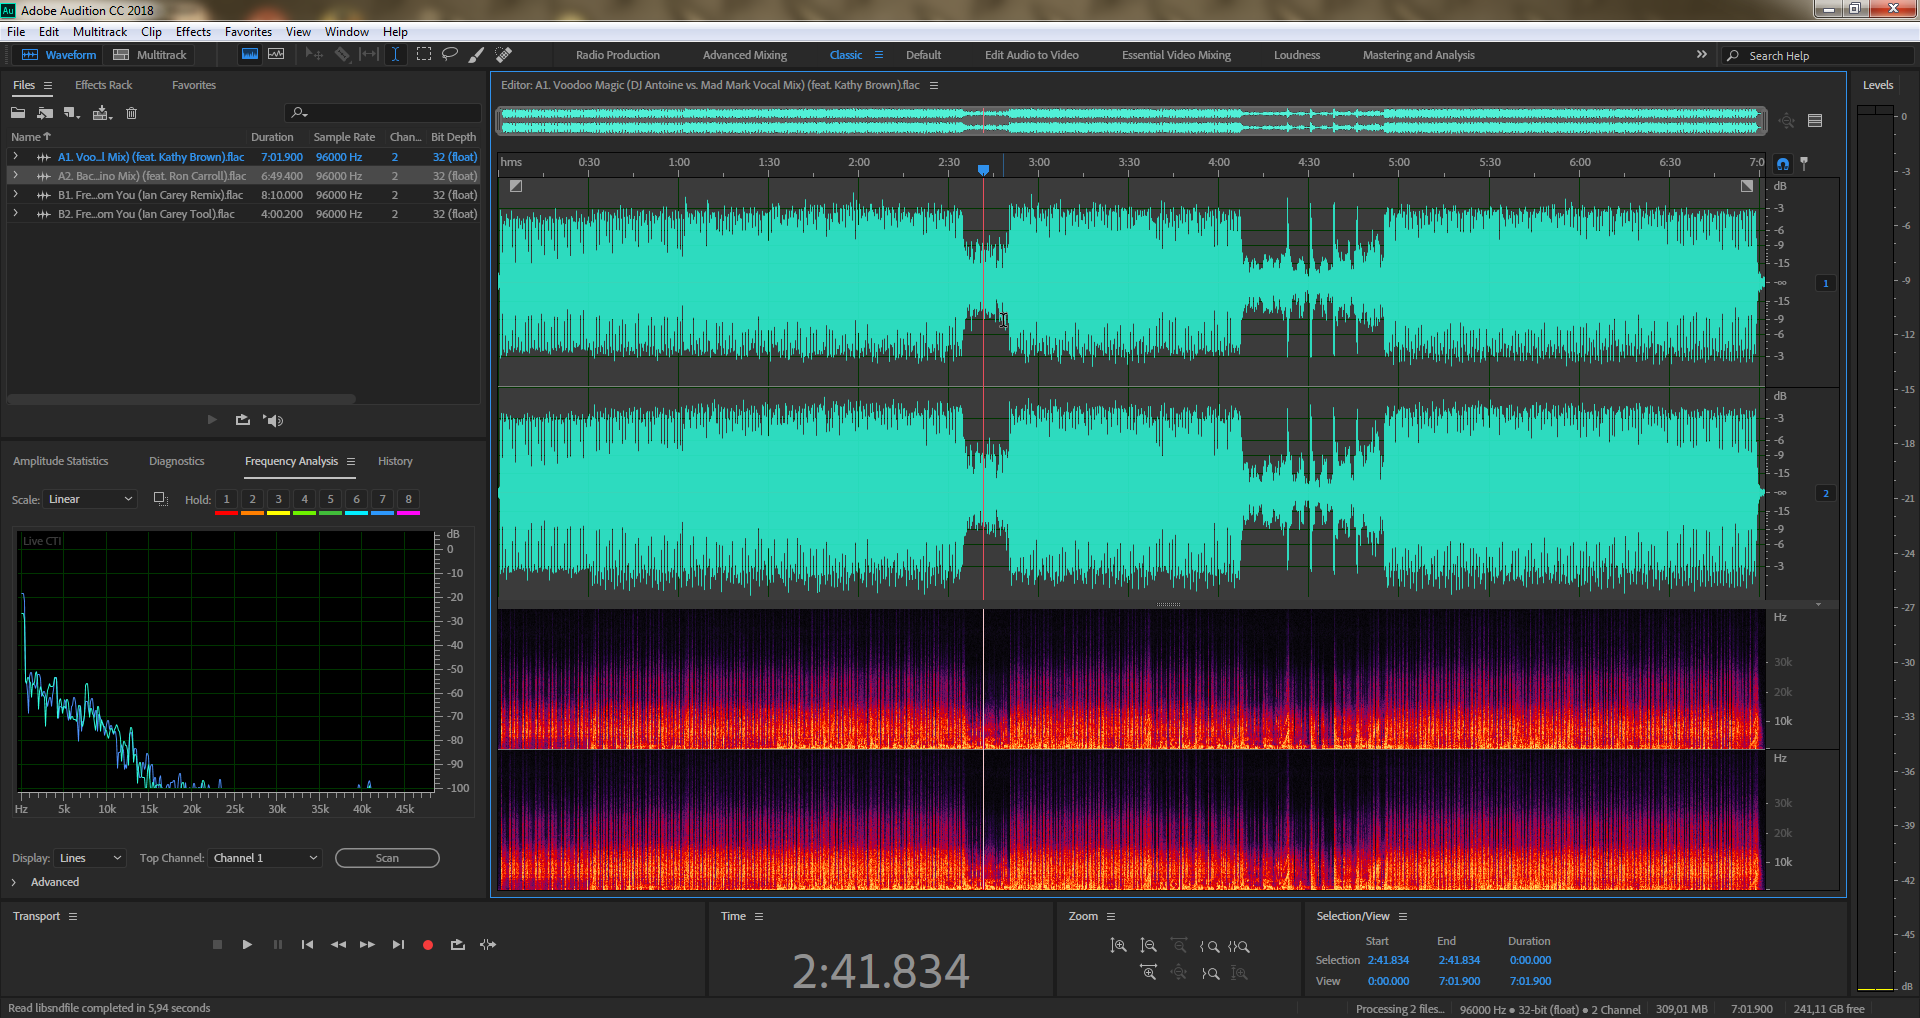The height and width of the screenshot is (1018, 1920).
Task: Start playback with the Play button
Action: [x=247, y=944]
